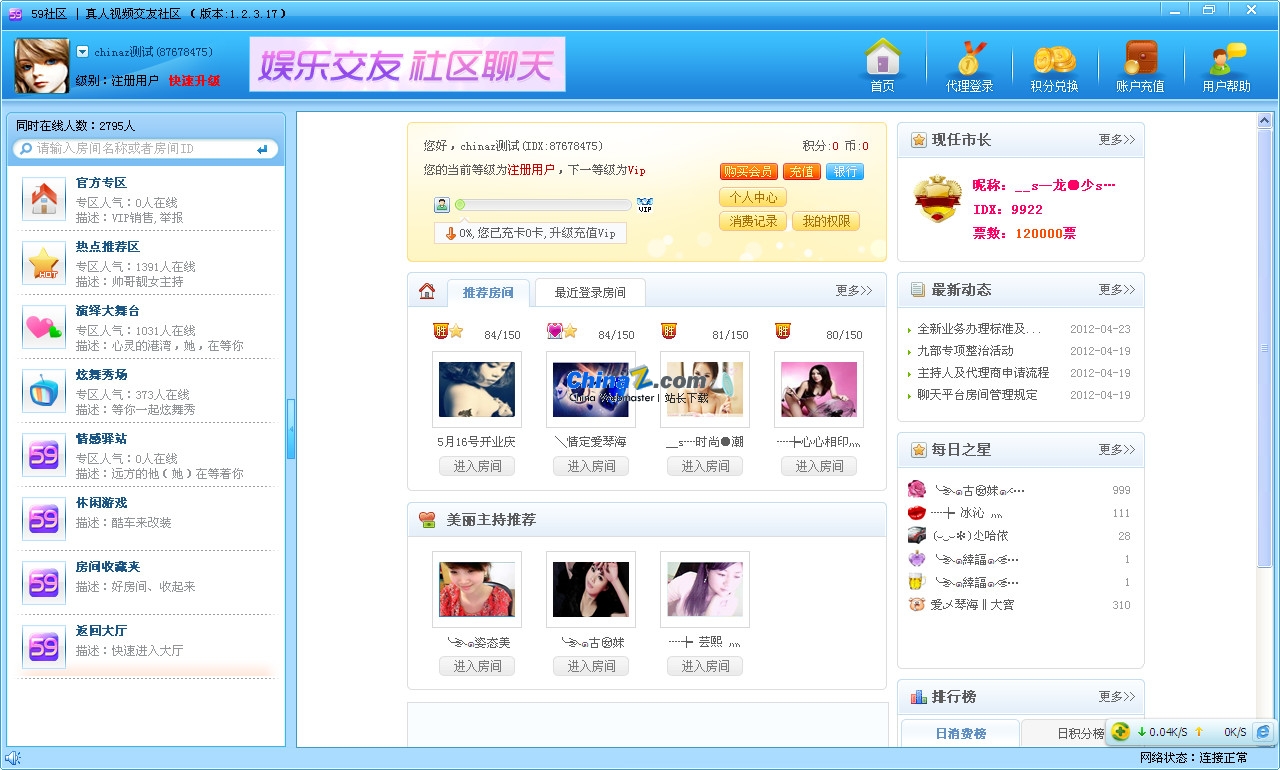Image resolution: width=1280 pixels, height=770 pixels.
Task: Open 积分兑换 coins icon
Action: pyautogui.click(x=1054, y=58)
